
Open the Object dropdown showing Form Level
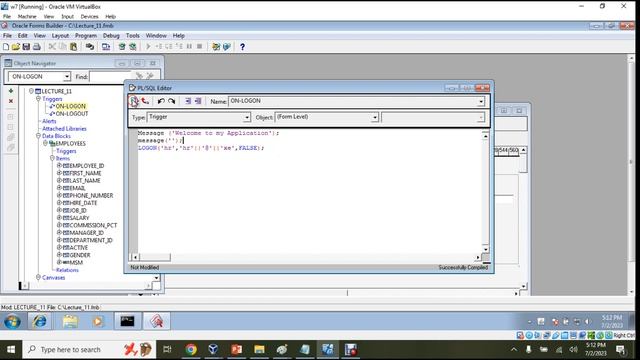click(375, 118)
